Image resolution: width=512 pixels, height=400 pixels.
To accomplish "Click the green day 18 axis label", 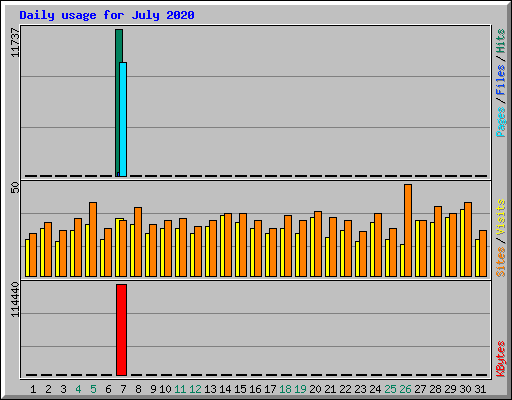I will click(x=285, y=389).
